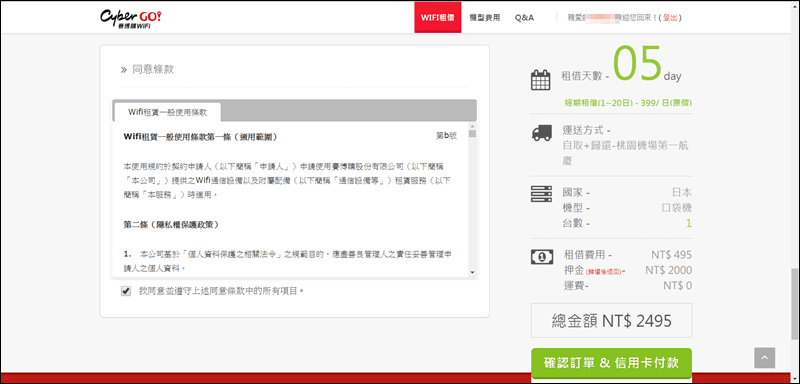Click the server stack icon beside 國家

click(541, 194)
